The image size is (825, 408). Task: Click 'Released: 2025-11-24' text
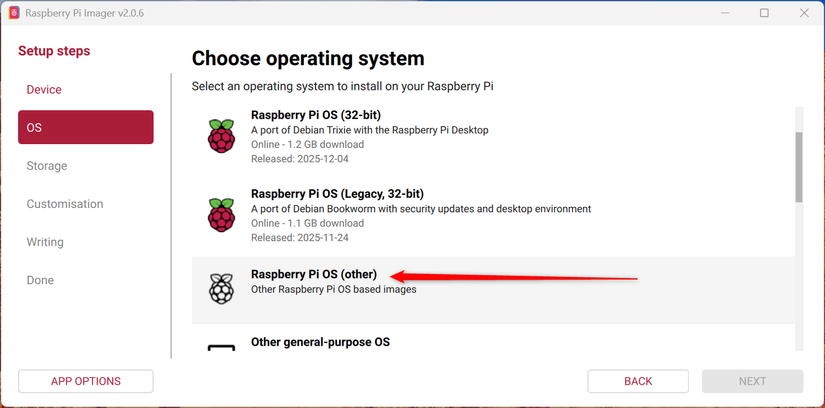coord(300,237)
